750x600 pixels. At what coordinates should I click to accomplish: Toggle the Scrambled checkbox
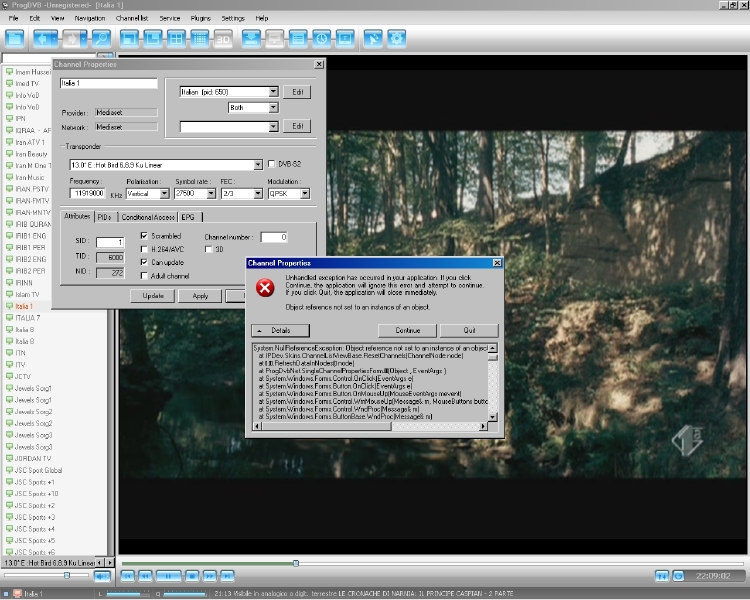click(x=144, y=236)
